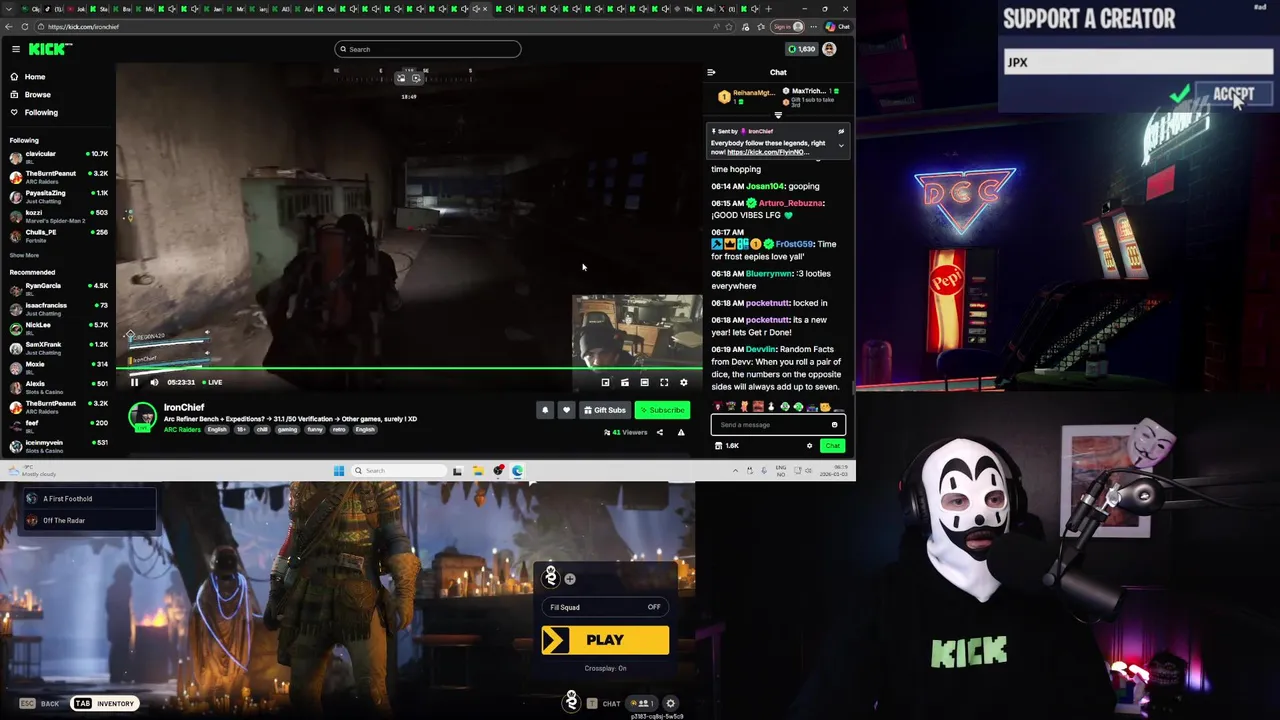Click browser back arrow

(9, 27)
